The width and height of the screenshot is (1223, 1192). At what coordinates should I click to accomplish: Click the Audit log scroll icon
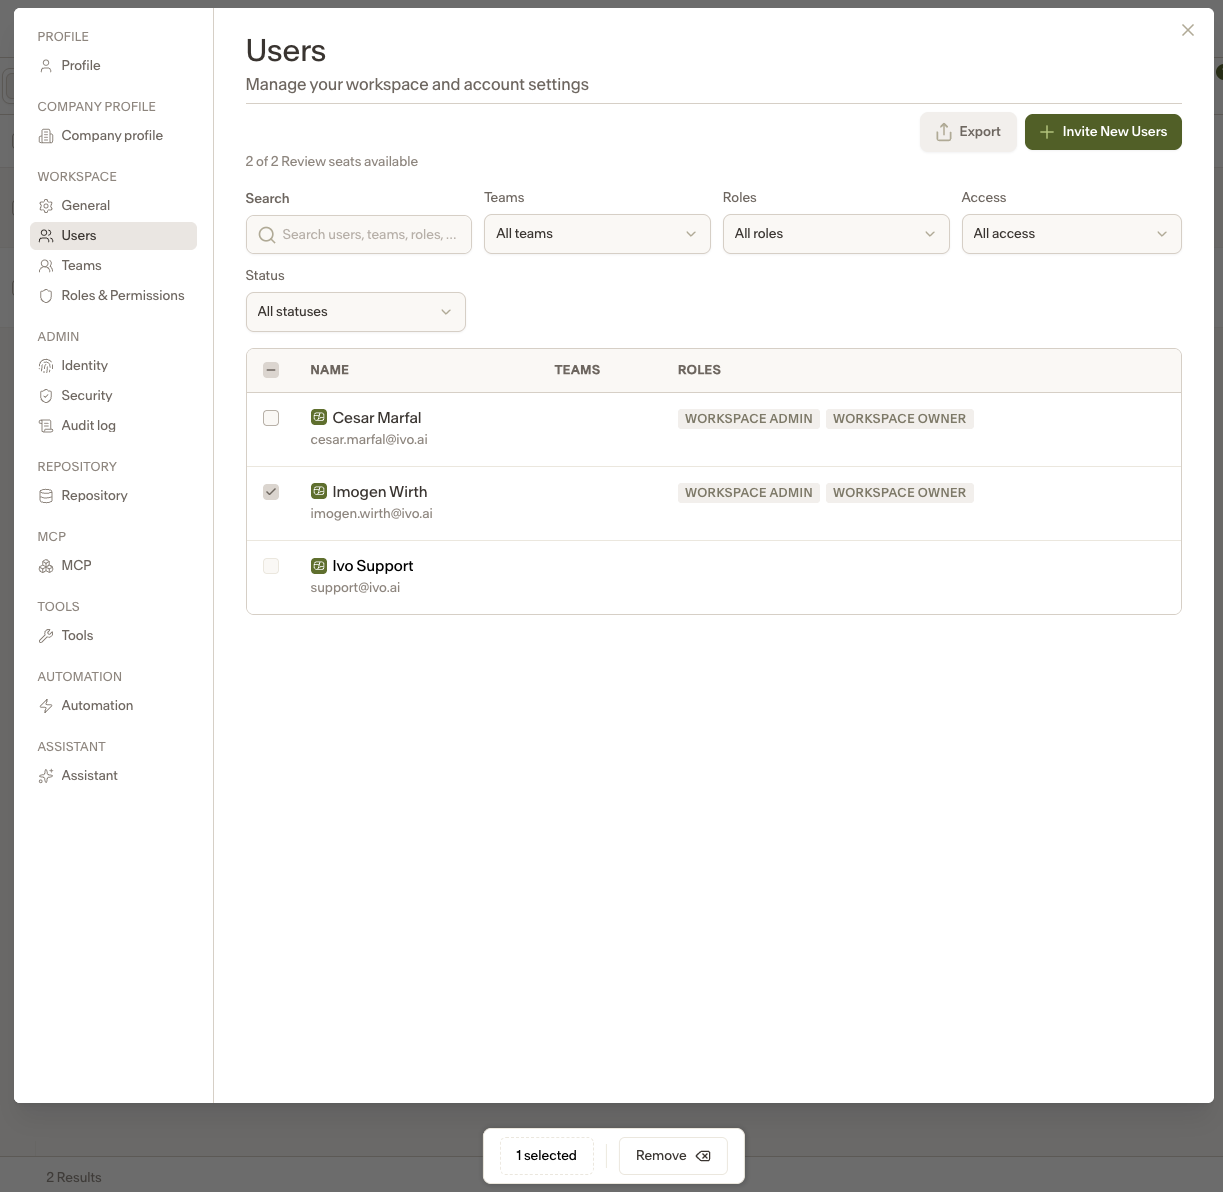coord(46,426)
